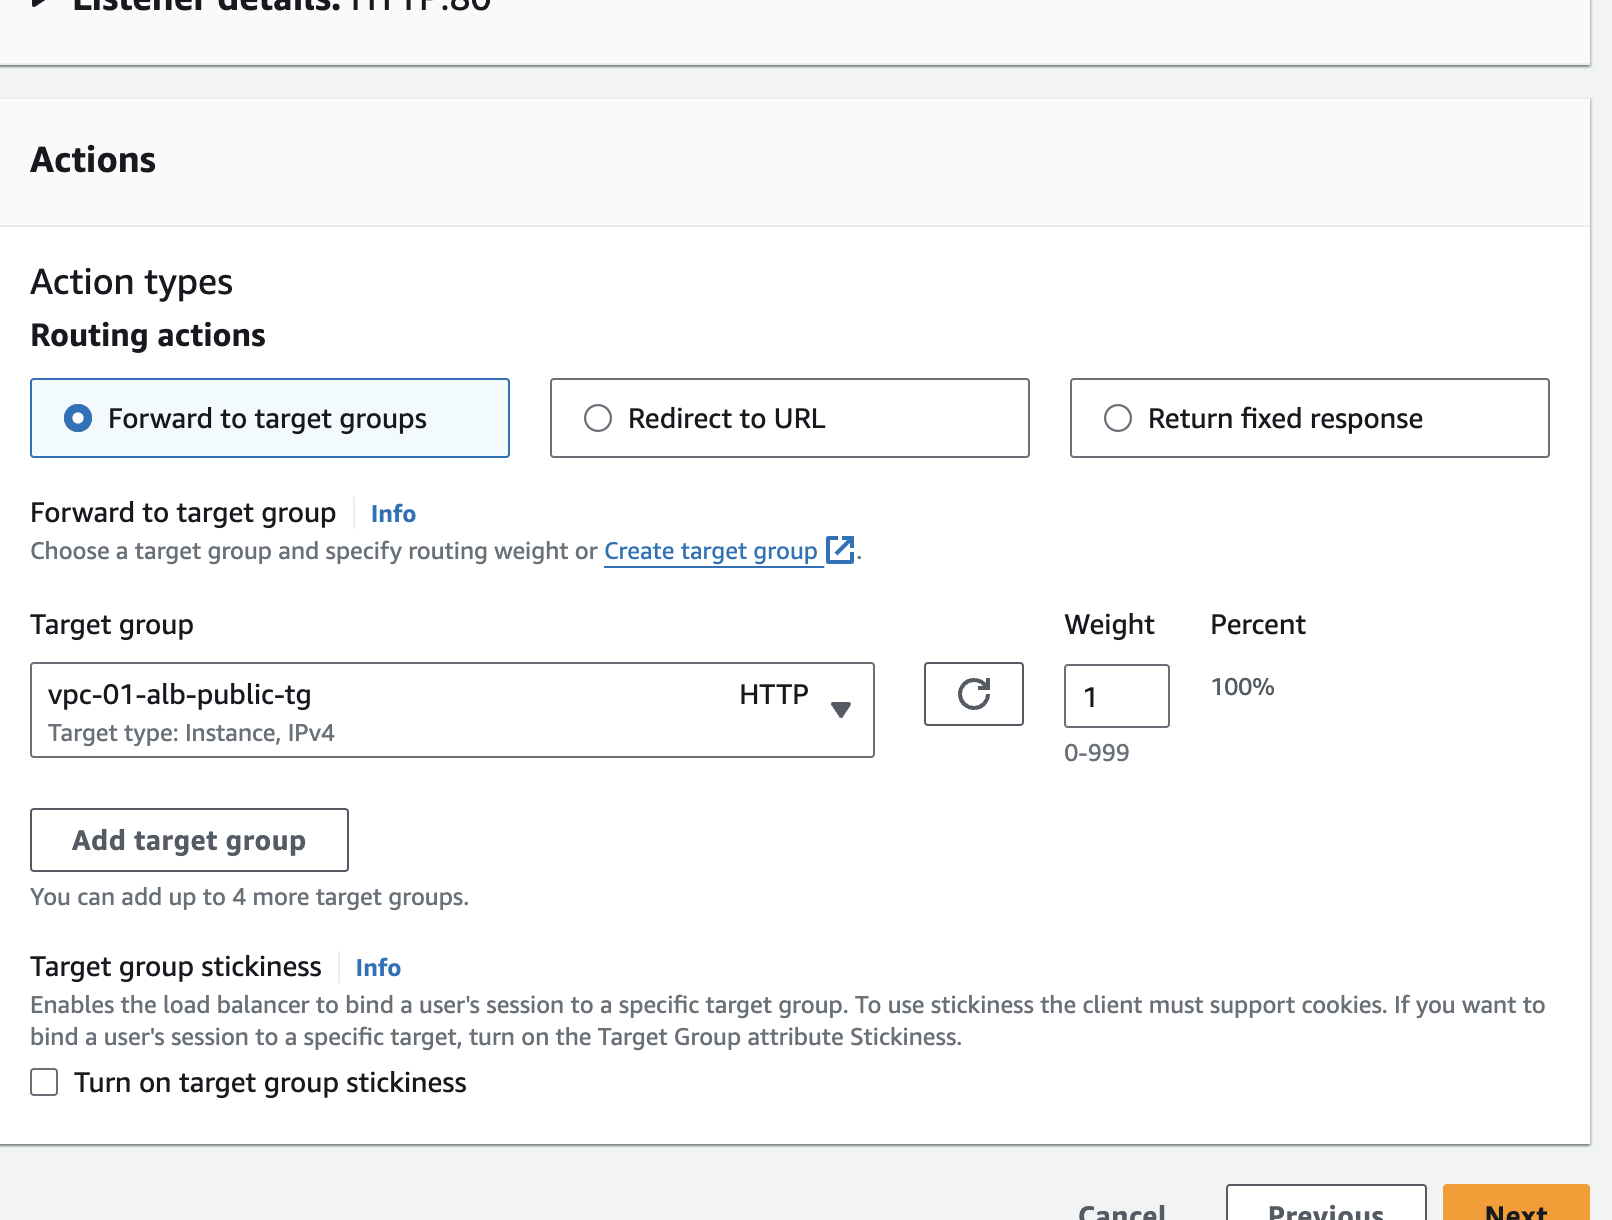The width and height of the screenshot is (1612, 1220).
Task: Go back with the Previous button
Action: point(1325,1208)
